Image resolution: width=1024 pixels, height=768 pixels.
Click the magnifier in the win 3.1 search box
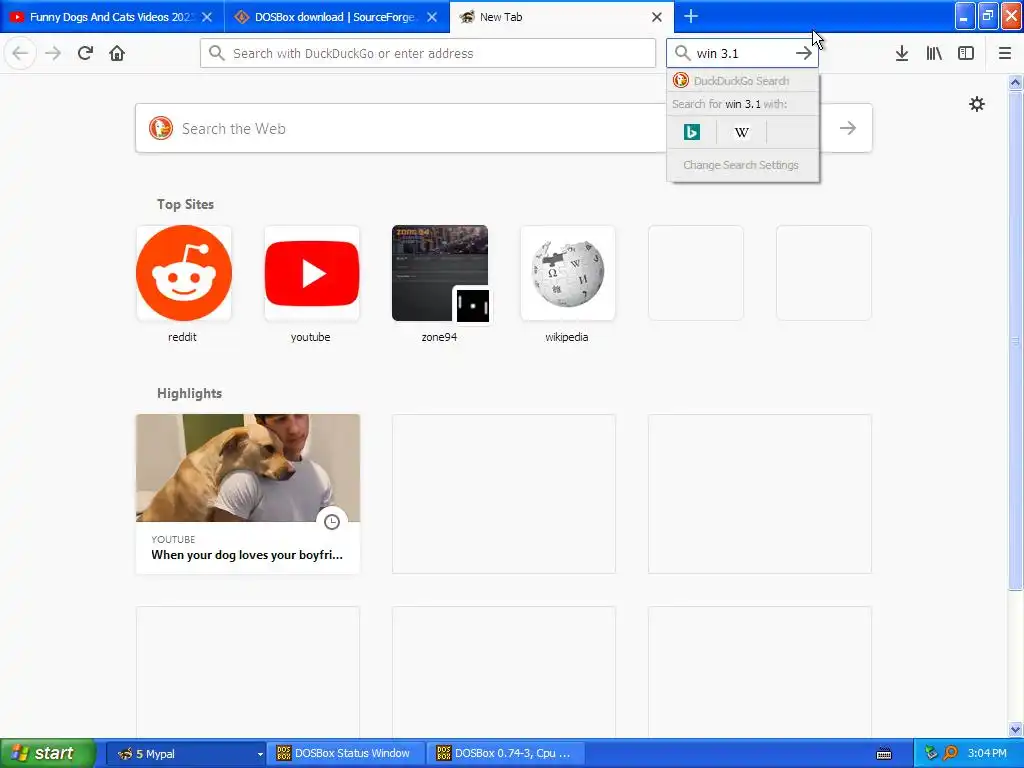tap(682, 53)
